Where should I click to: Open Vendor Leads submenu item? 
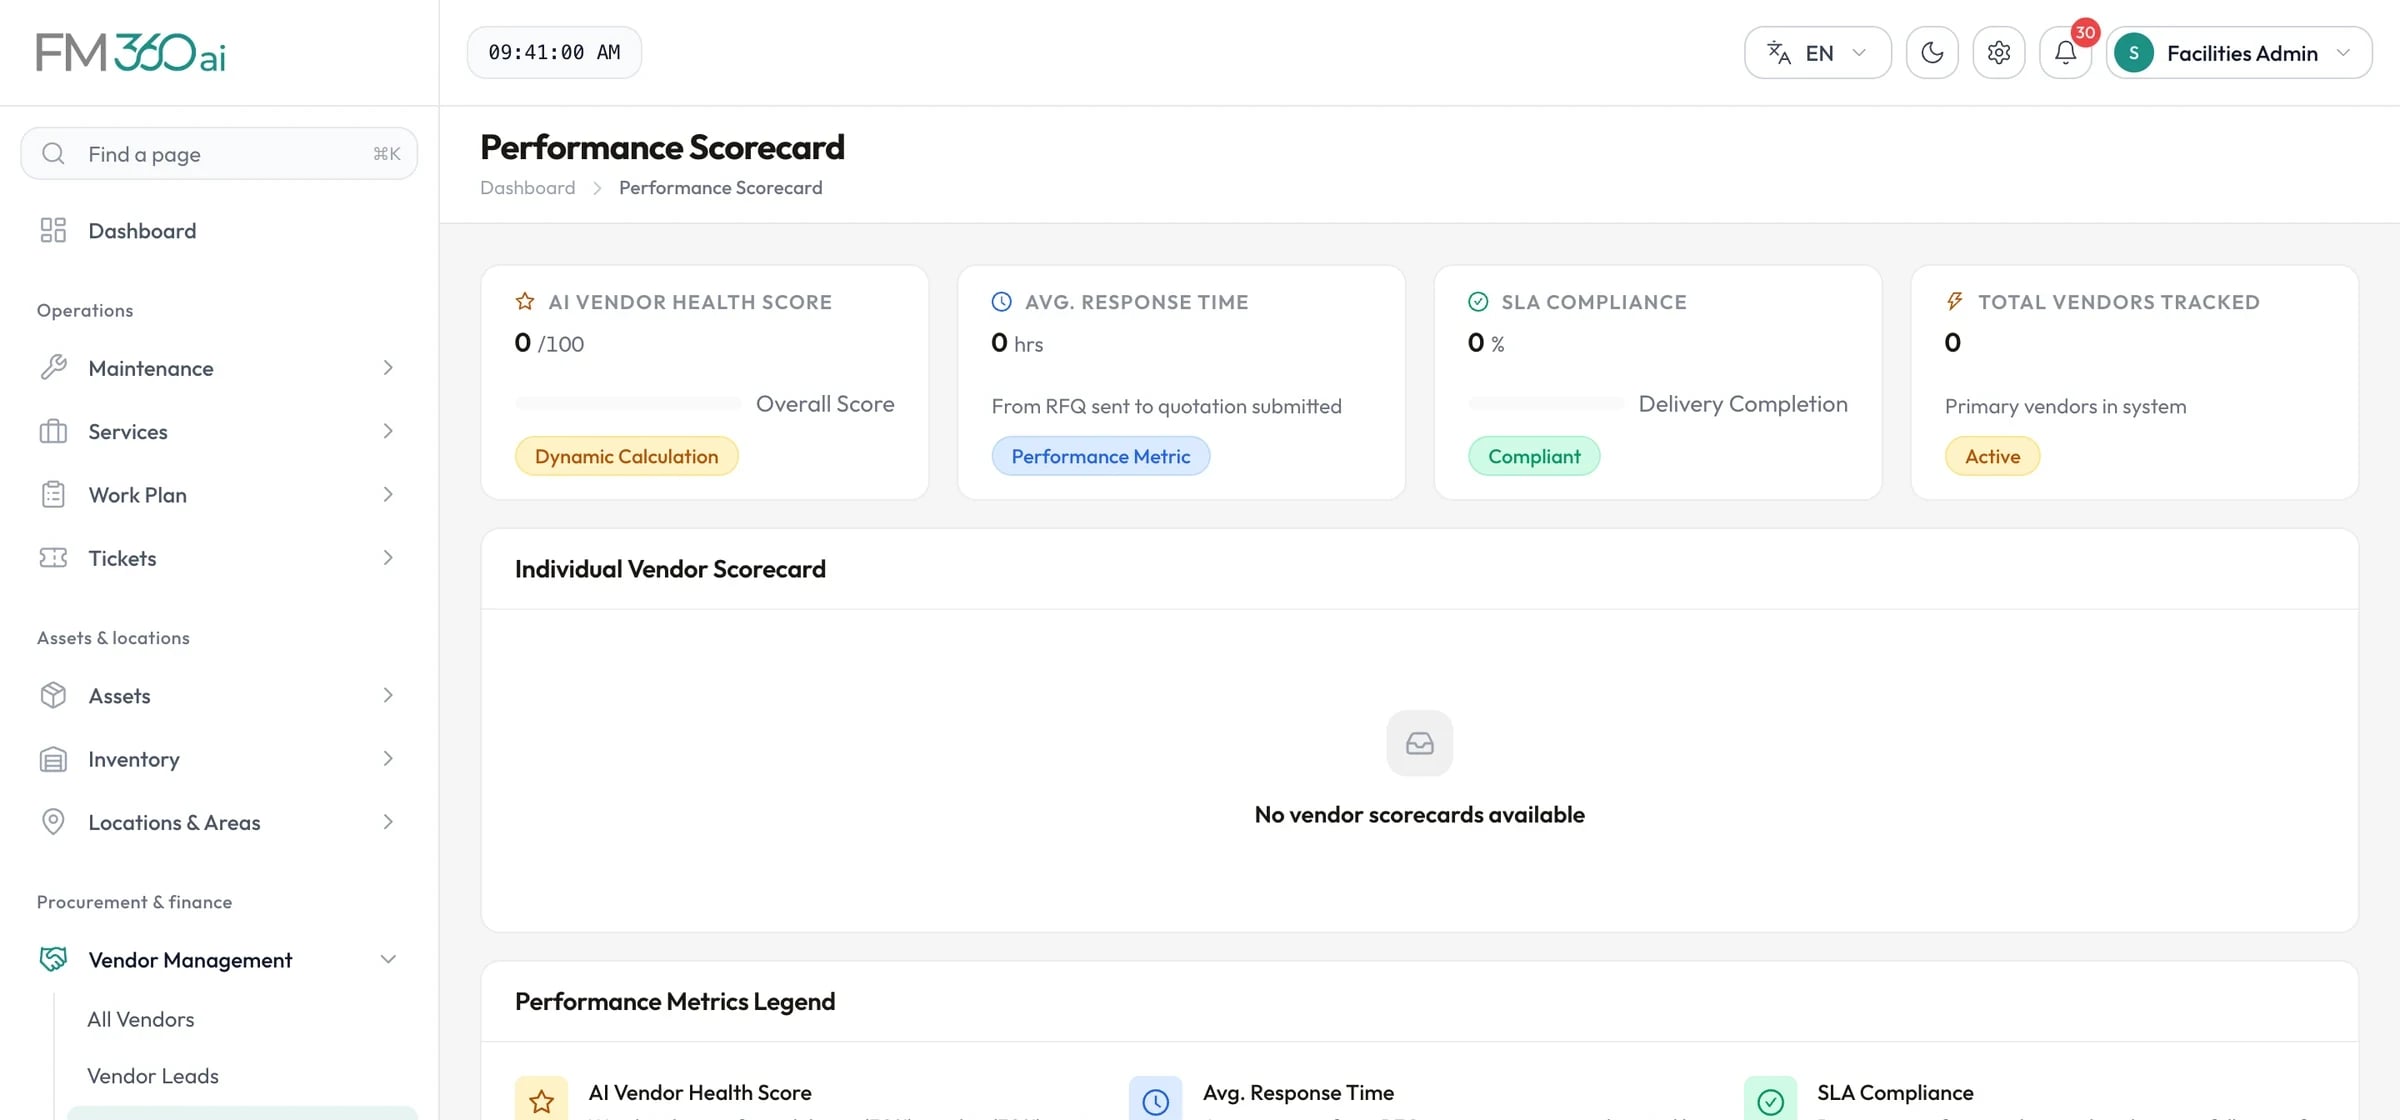coord(153,1075)
